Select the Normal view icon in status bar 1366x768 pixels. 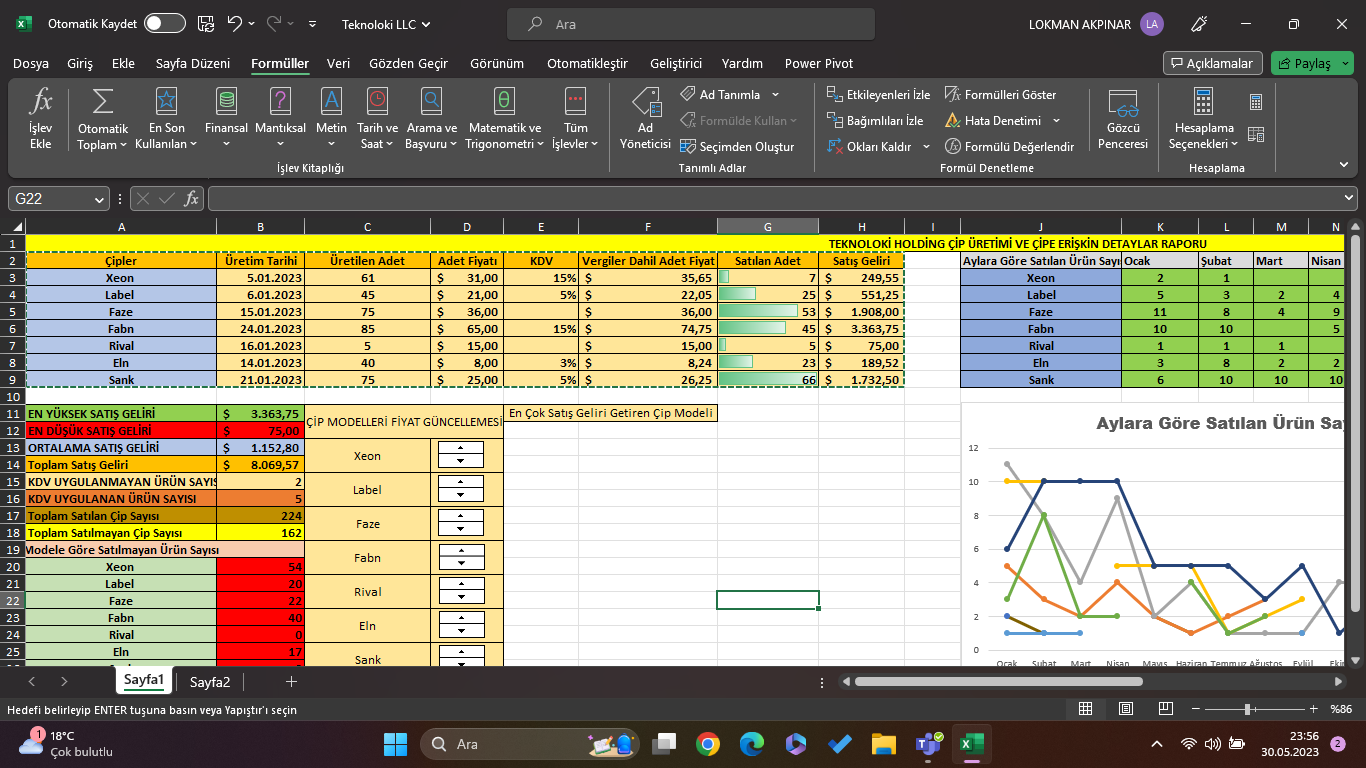pyautogui.click(x=1085, y=709)
